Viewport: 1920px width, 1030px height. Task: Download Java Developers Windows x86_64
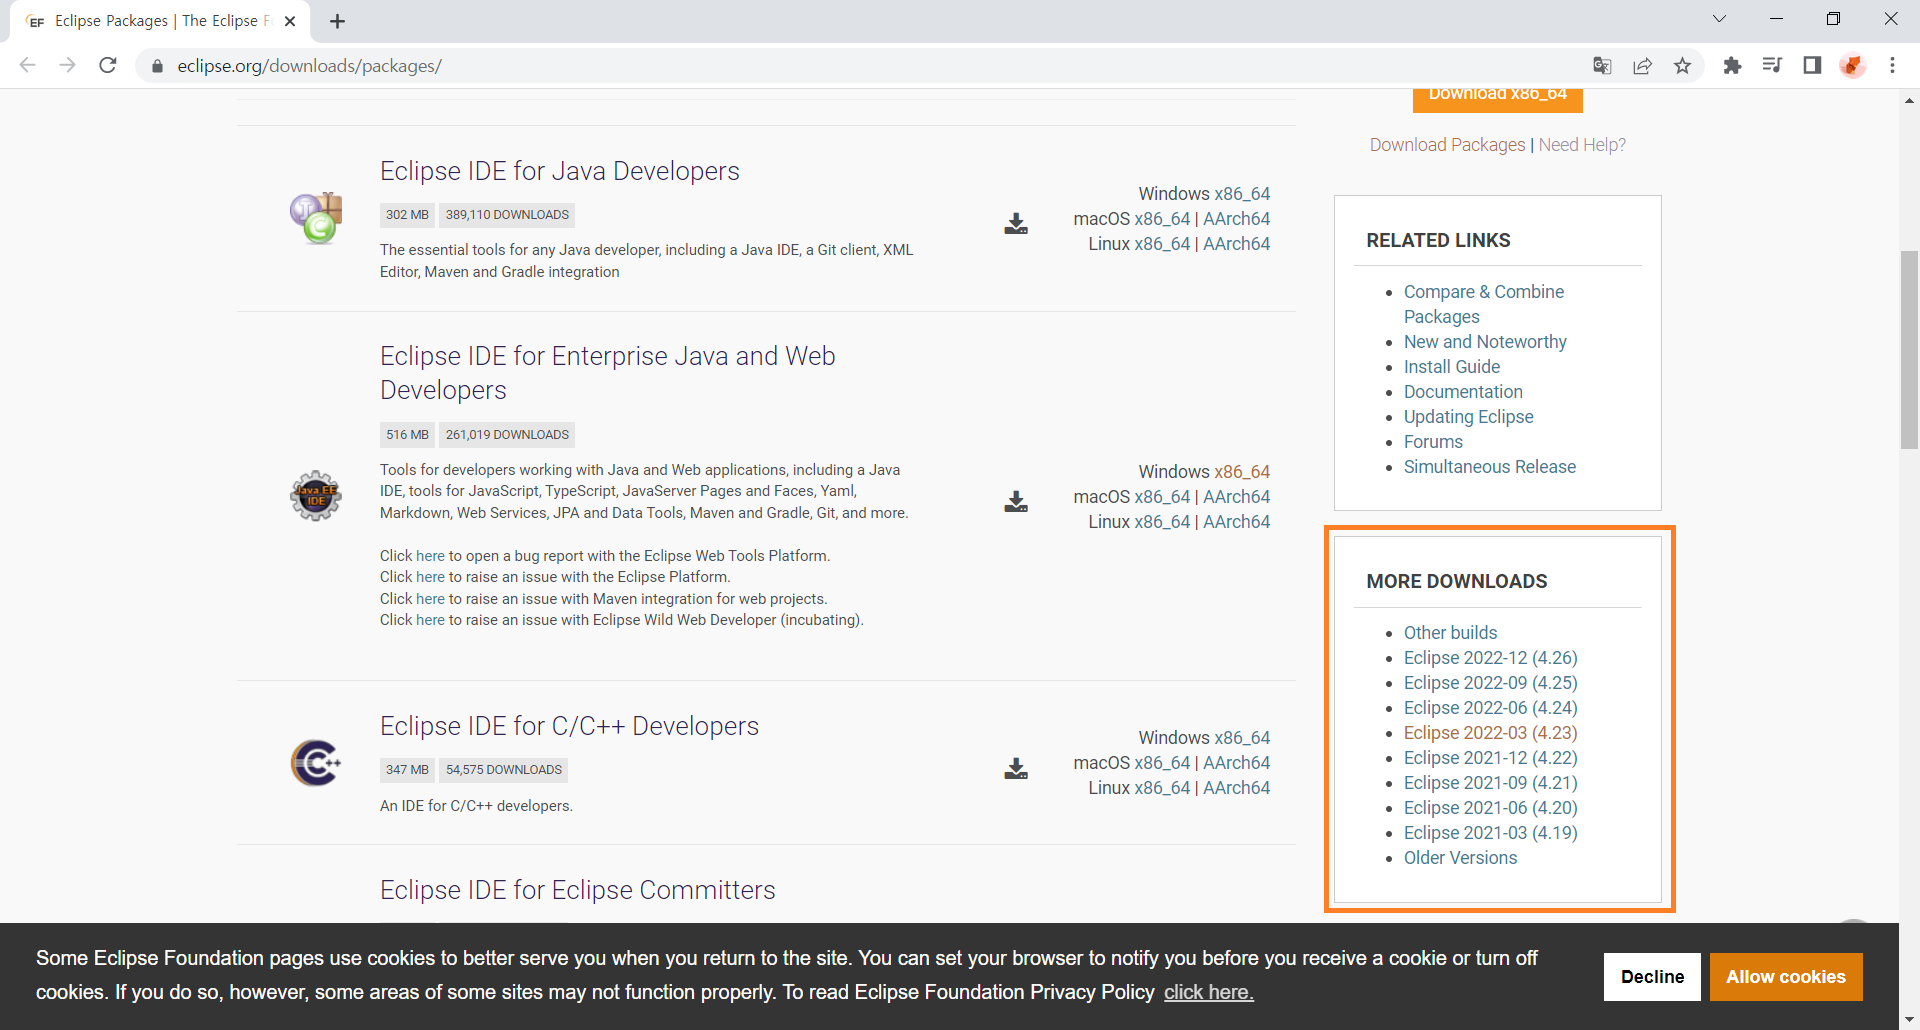pos(1242,194)
